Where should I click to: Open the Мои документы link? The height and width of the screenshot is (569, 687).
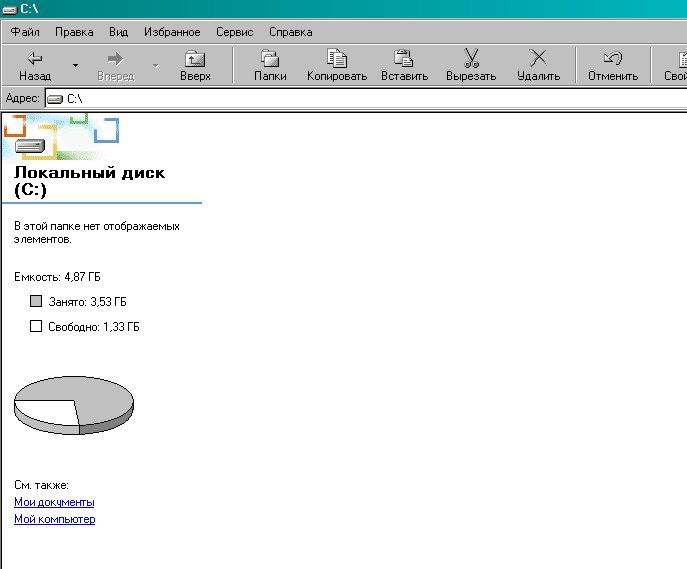tap(54, 502)
